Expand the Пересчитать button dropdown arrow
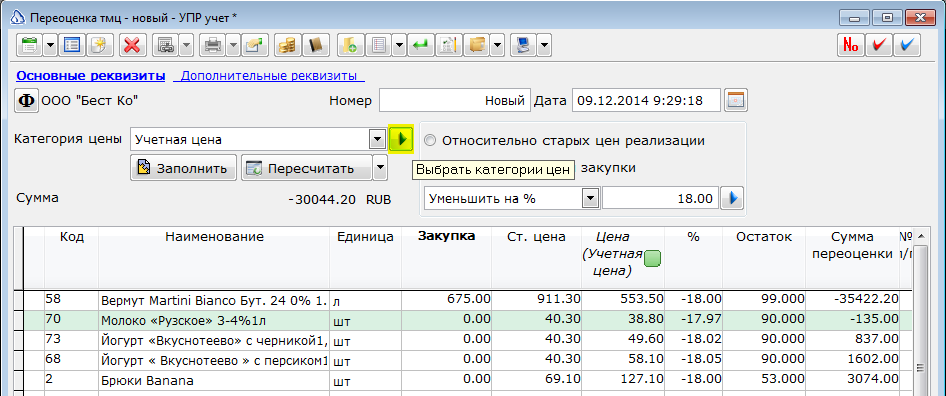The height and width of the screenshot is (396, 946). point(380,168)
